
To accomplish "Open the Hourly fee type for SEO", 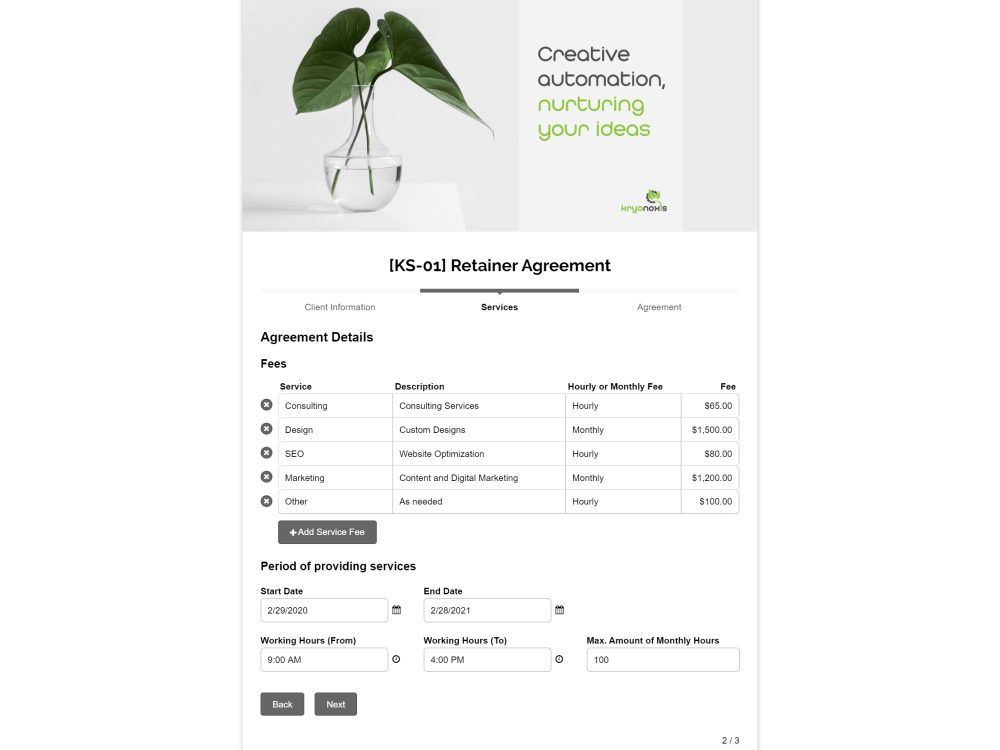I will [x=623, y=453].
